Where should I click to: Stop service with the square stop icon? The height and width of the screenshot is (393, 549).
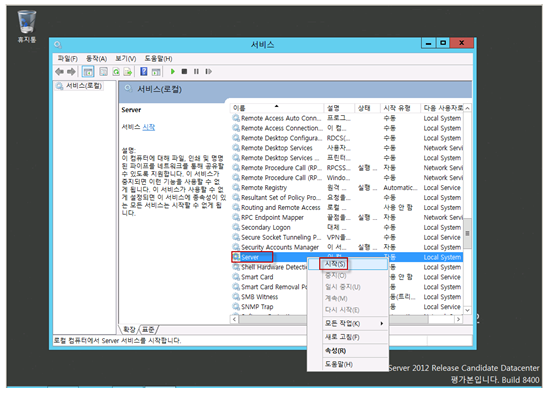pyautogui.click(x=185, y=71)
